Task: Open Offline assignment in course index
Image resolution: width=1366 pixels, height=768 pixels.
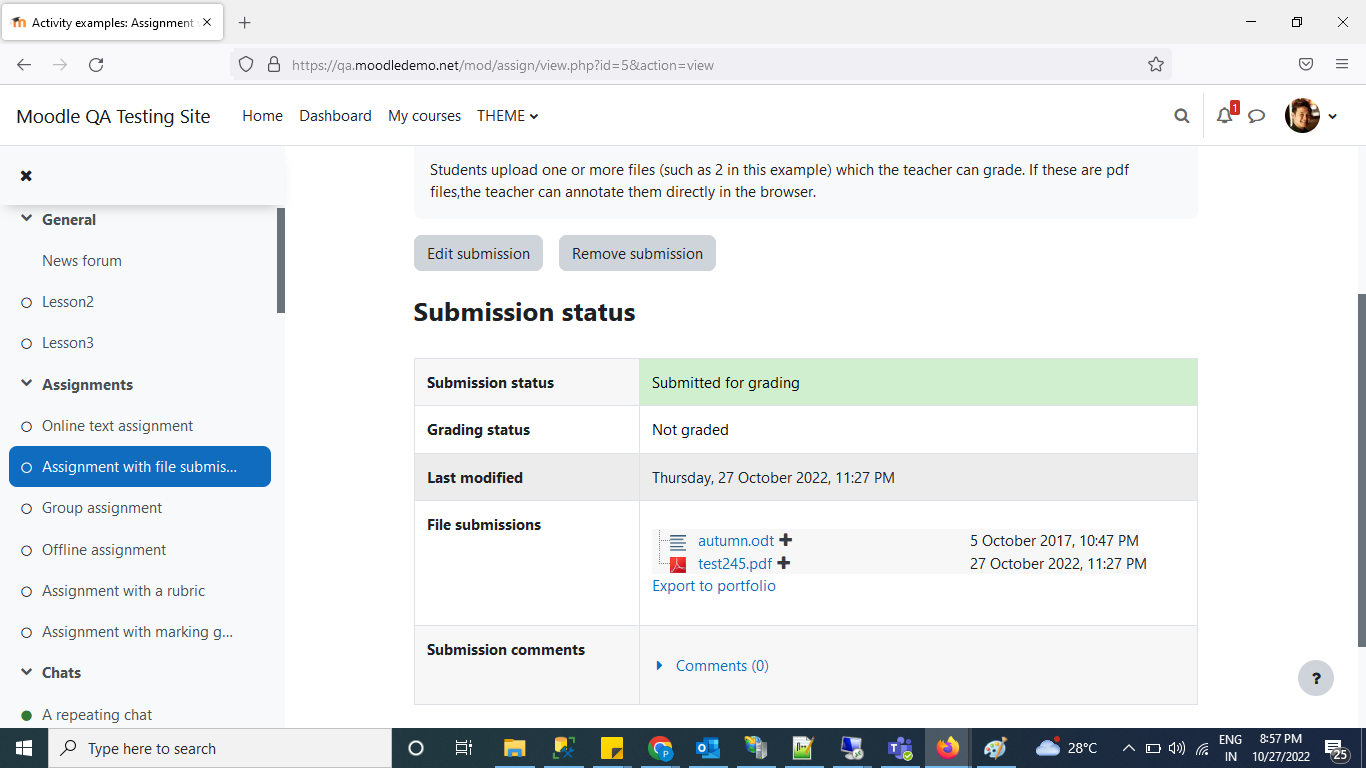Action: [104, 550]
